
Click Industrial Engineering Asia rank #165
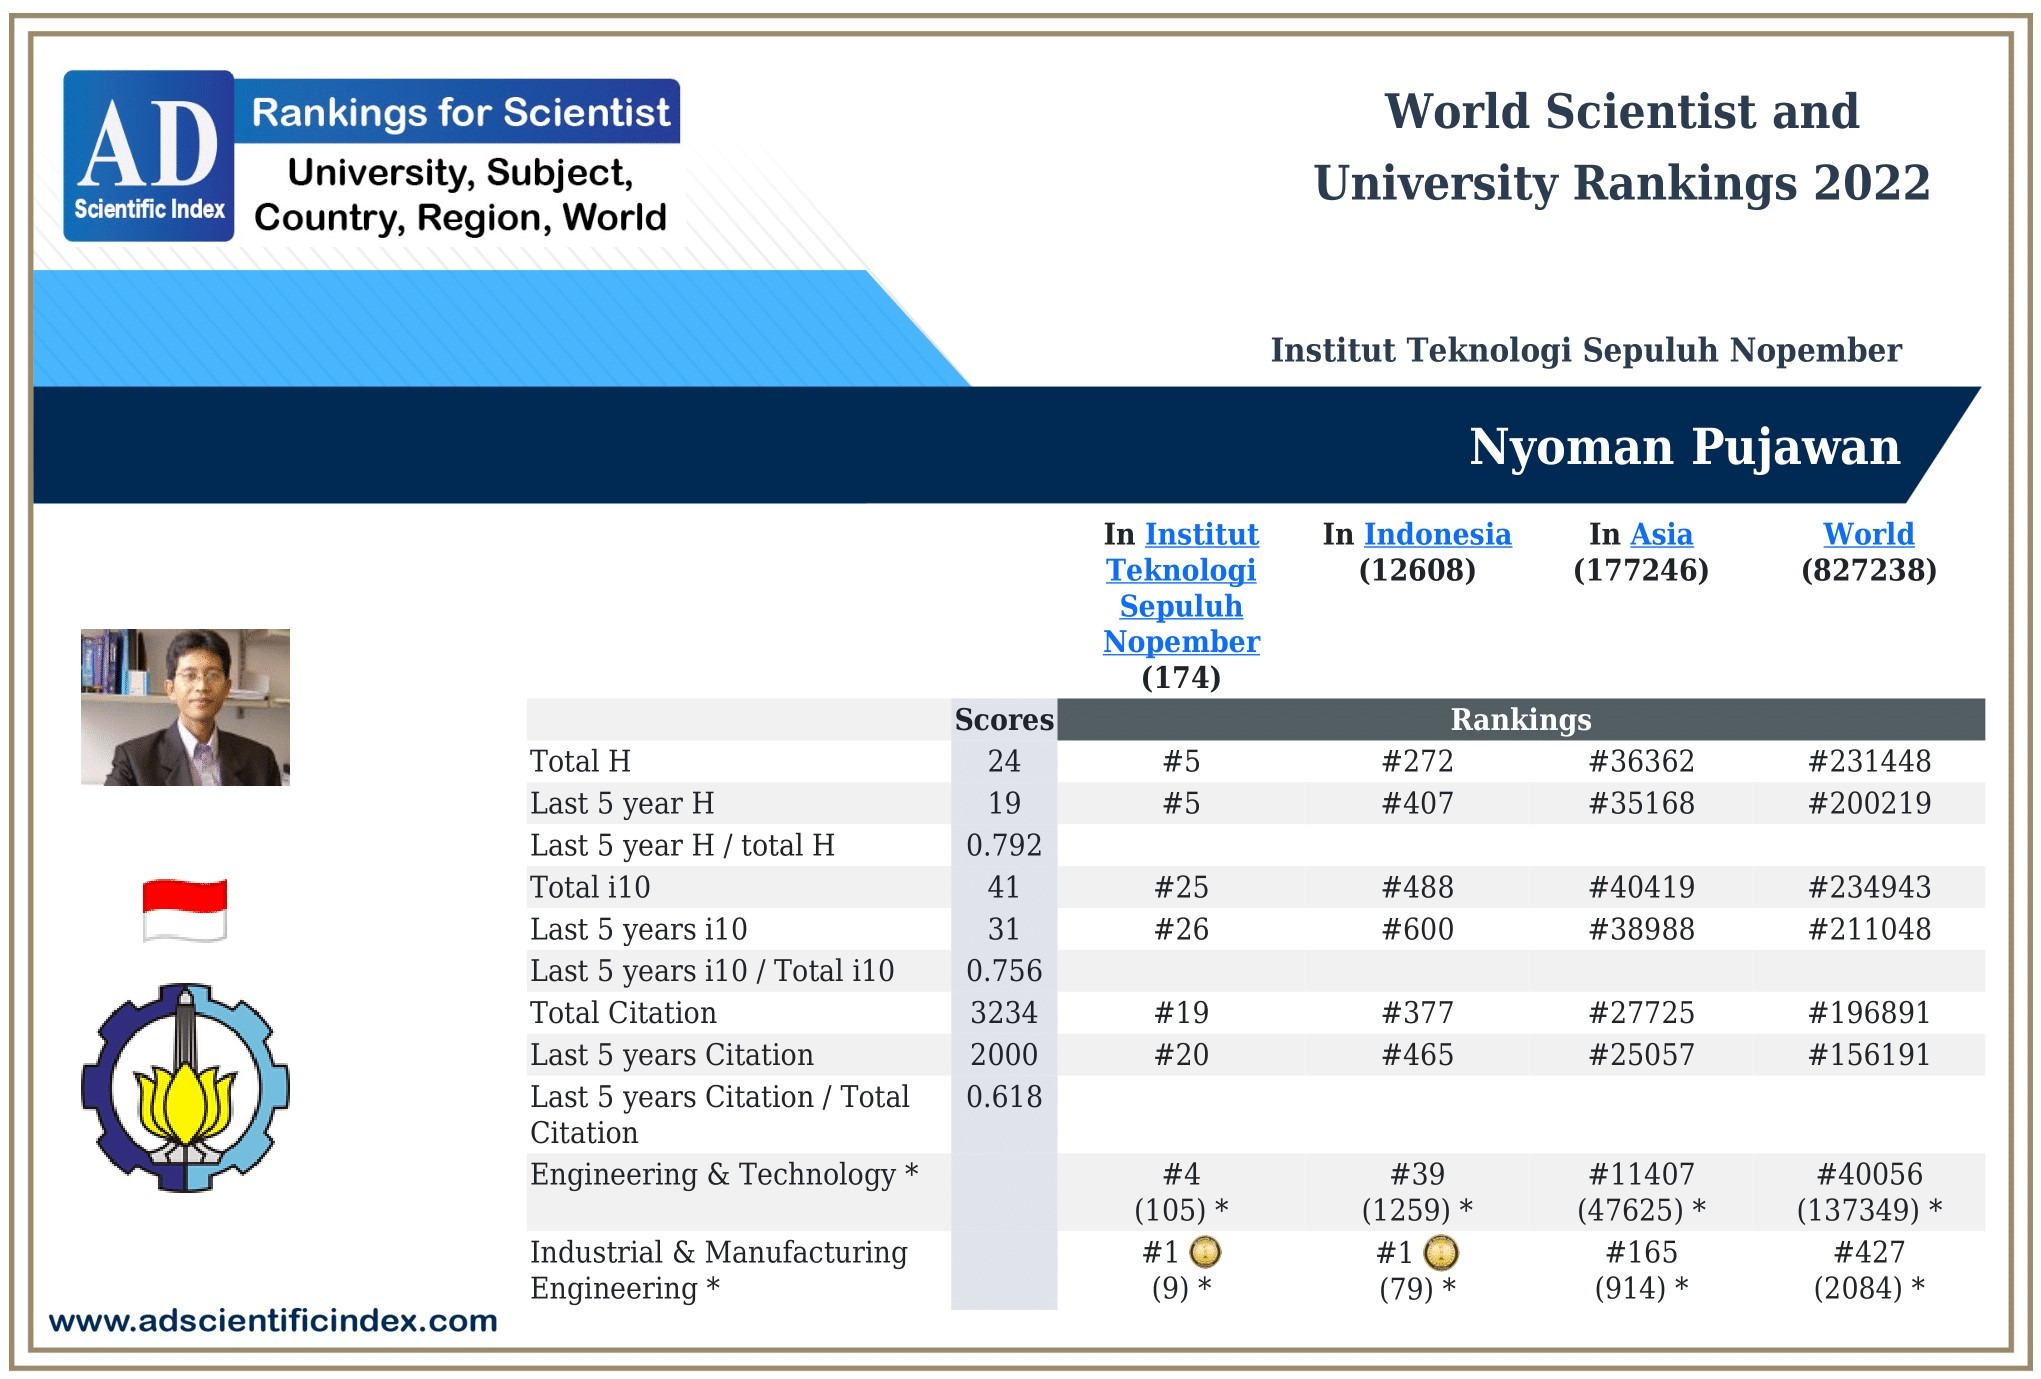click(1641, 1252)
